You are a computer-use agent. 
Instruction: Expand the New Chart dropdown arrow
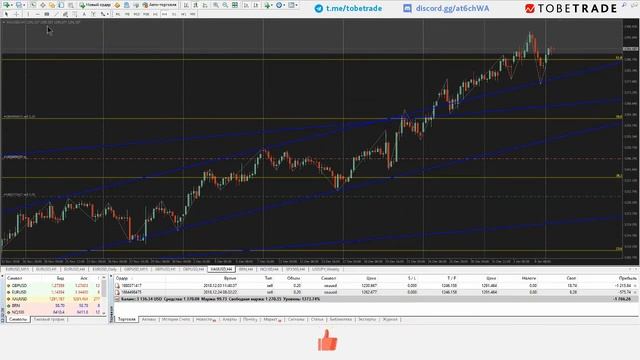pyautogui.click(x=12, y=5)
